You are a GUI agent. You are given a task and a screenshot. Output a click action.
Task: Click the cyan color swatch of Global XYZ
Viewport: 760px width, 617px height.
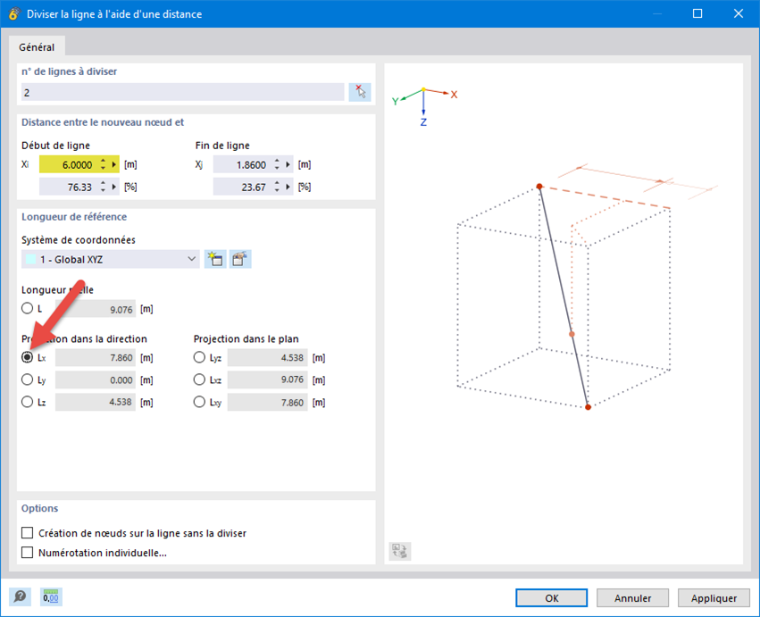(x=31, y=259)
